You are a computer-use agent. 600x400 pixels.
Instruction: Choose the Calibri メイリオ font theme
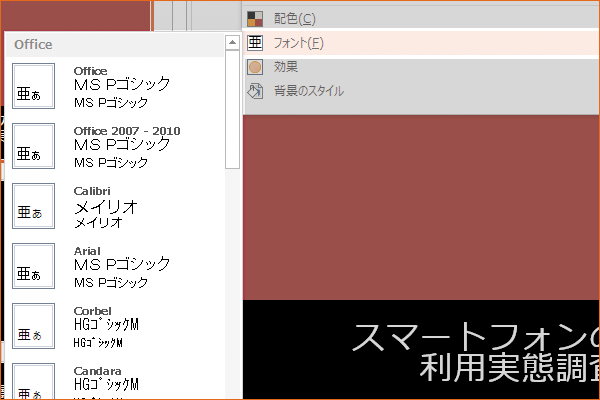(115, 206)
